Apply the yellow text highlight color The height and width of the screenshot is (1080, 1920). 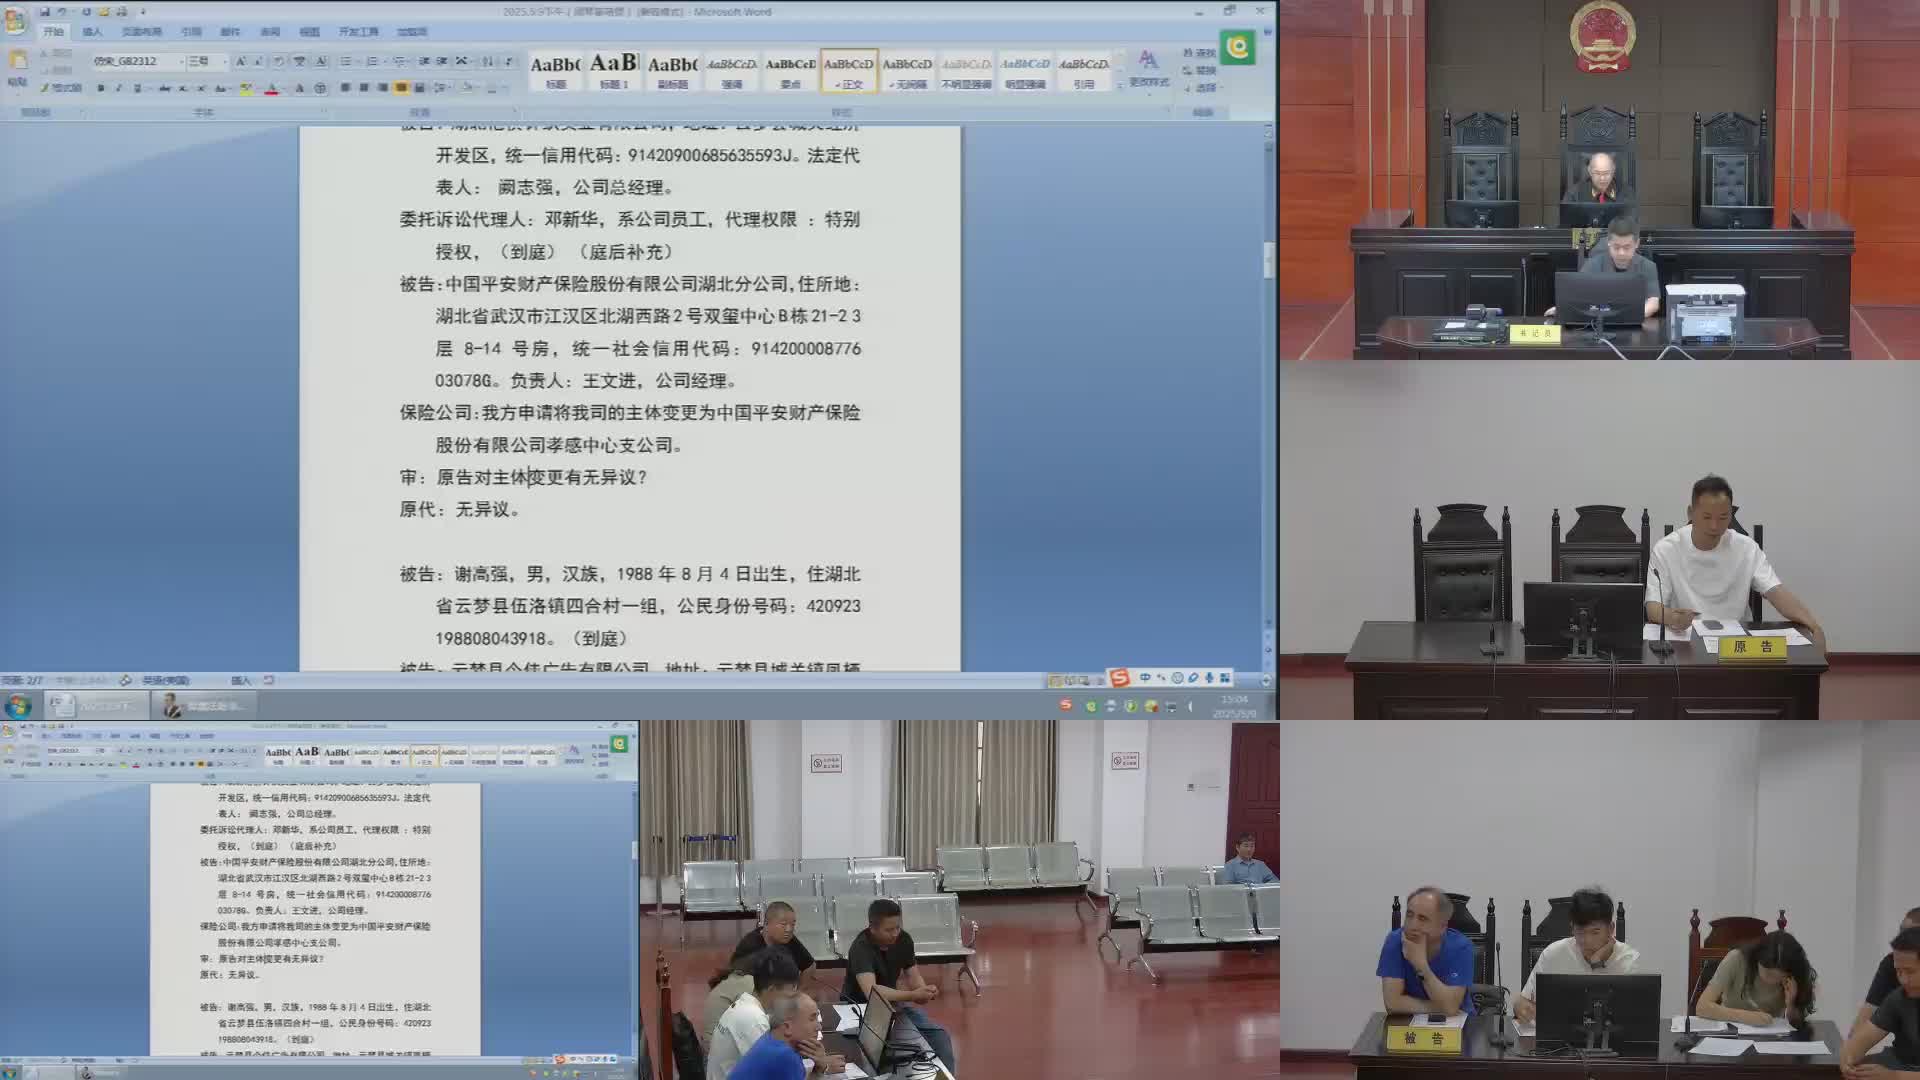[246, 88]
